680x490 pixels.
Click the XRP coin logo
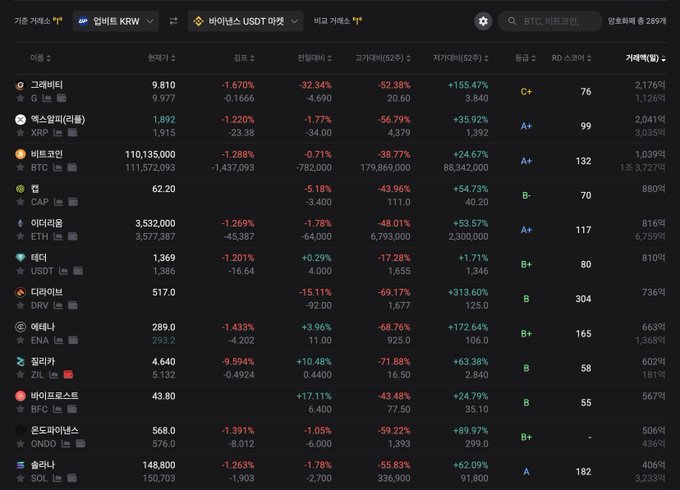pos(20,119)
